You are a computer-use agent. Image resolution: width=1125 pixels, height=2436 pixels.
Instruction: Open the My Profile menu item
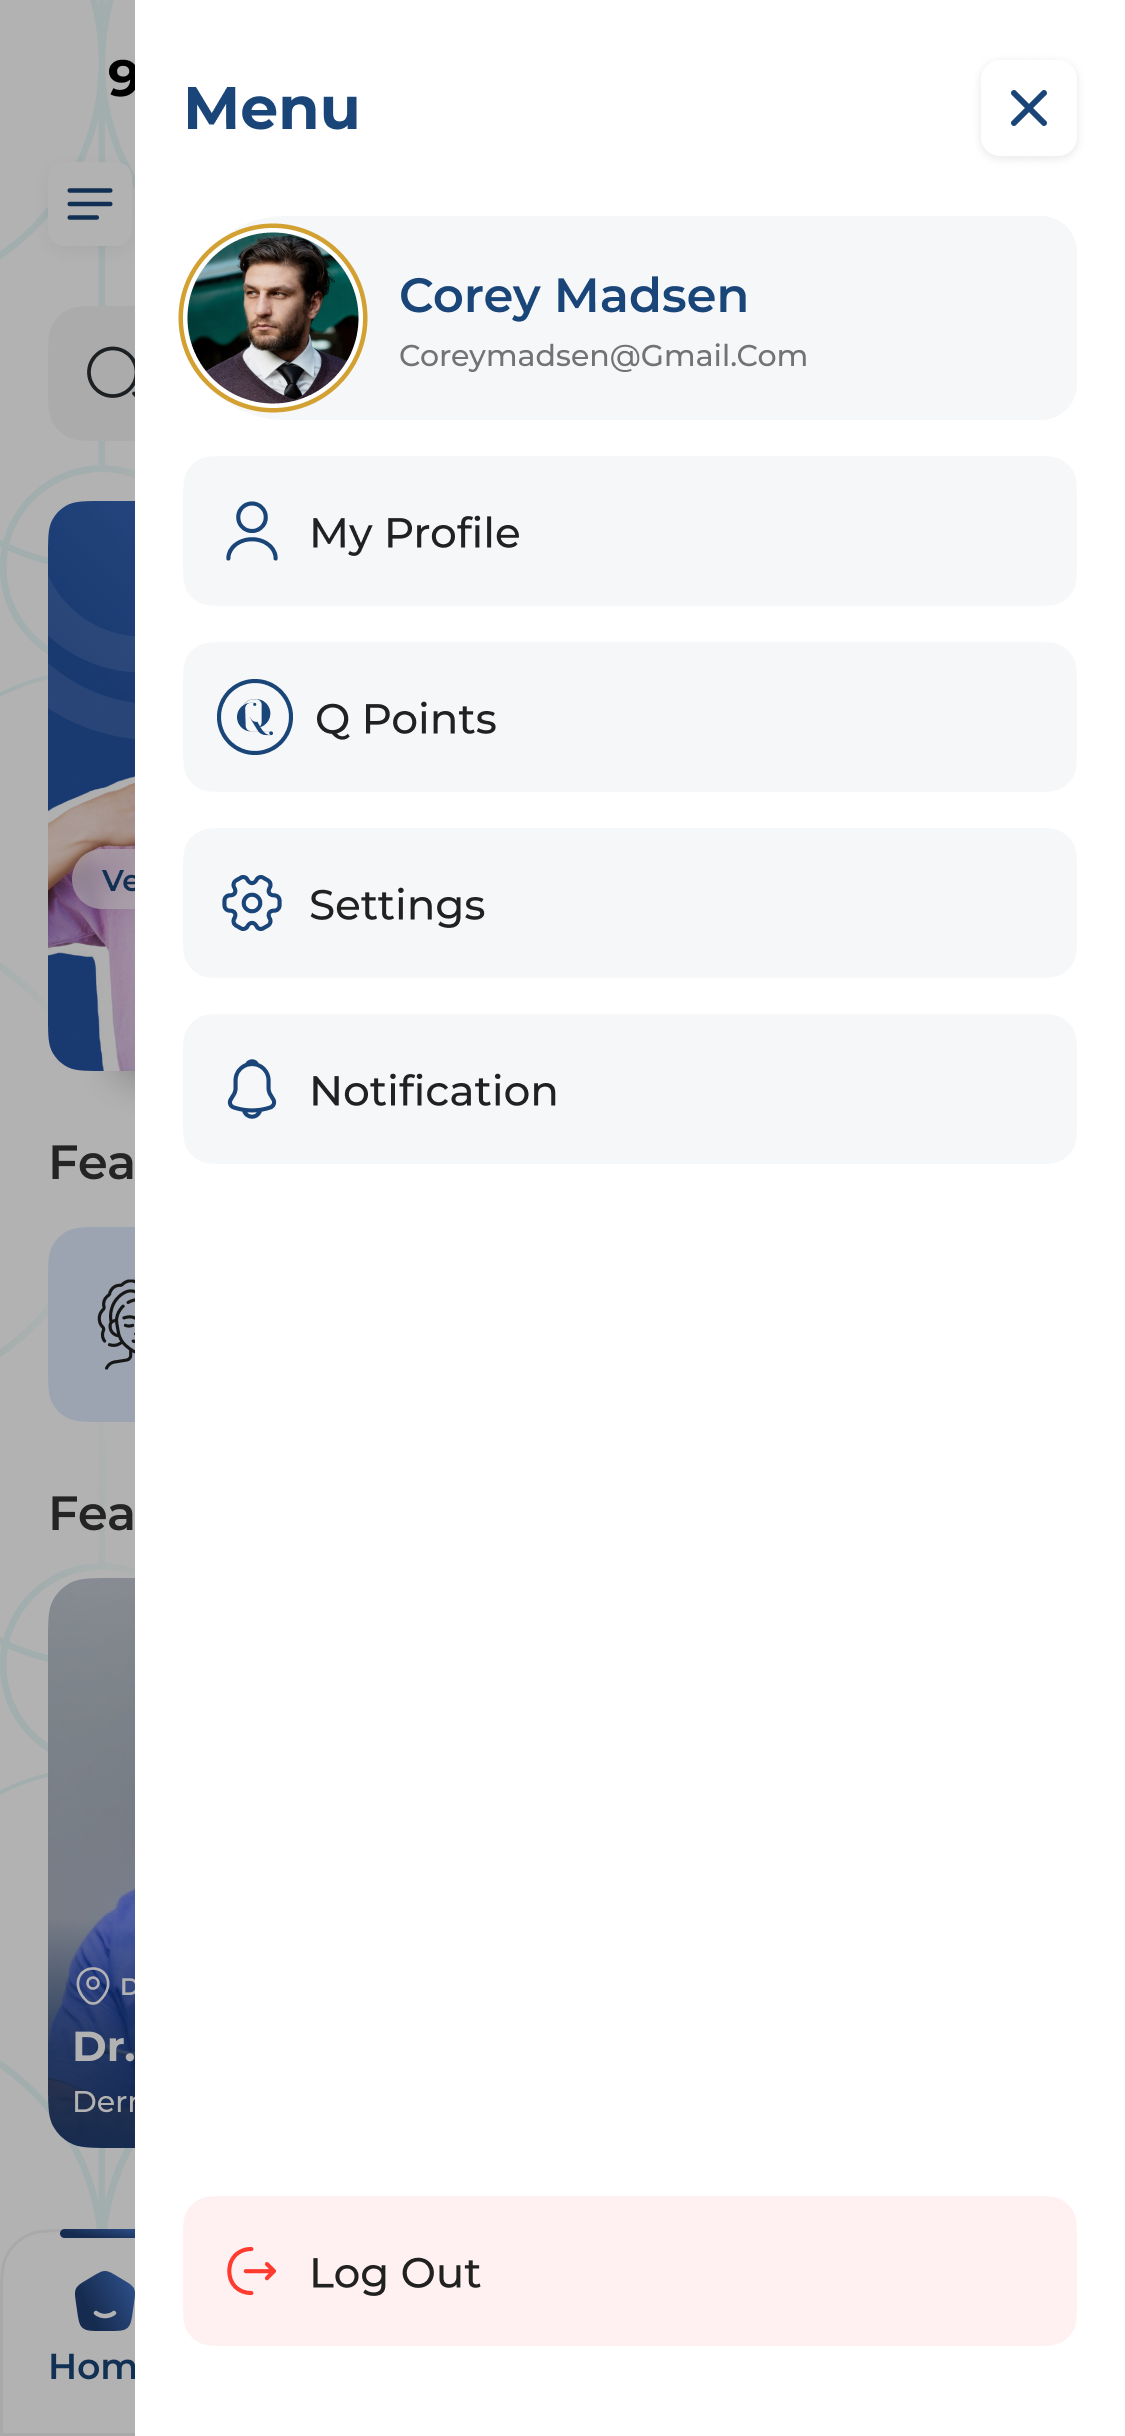(630, 531)
